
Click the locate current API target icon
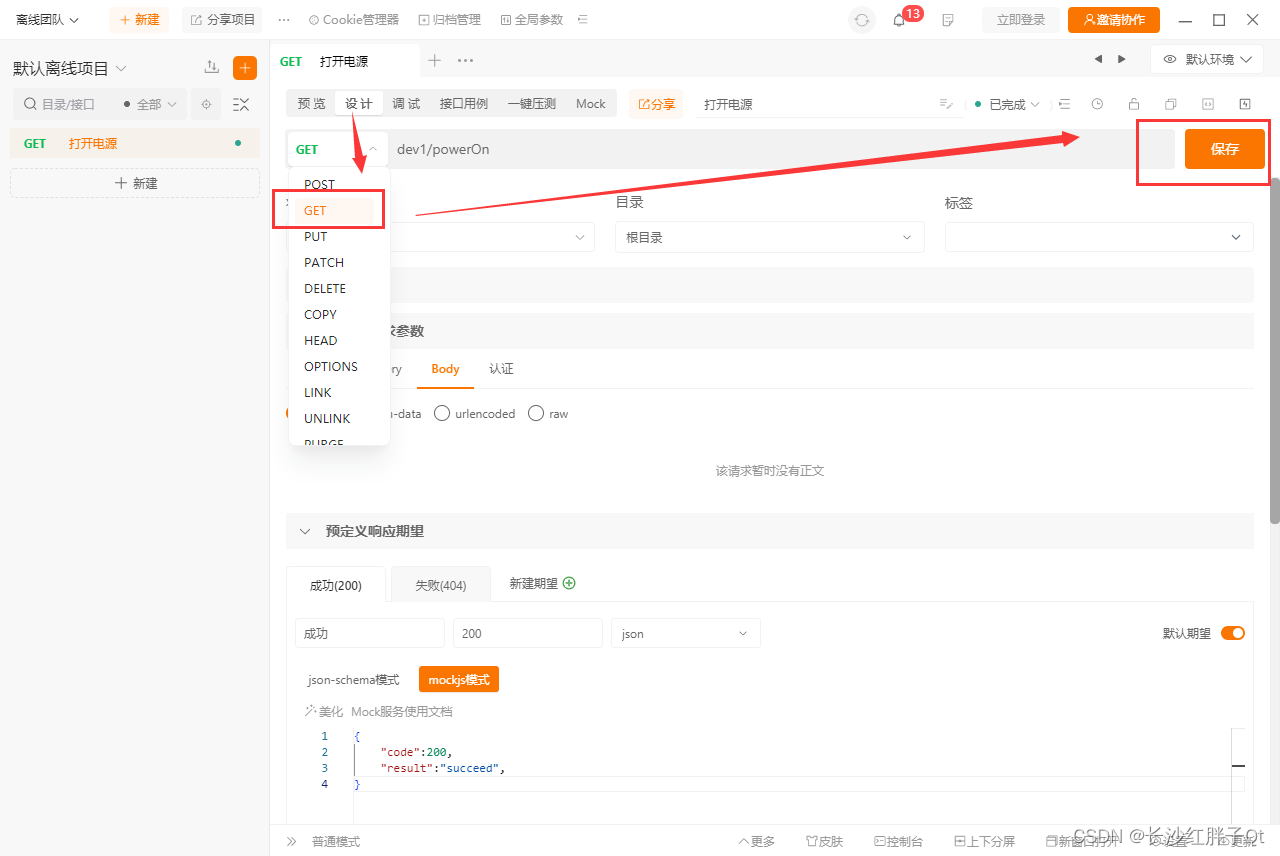(x=206, y=104)
